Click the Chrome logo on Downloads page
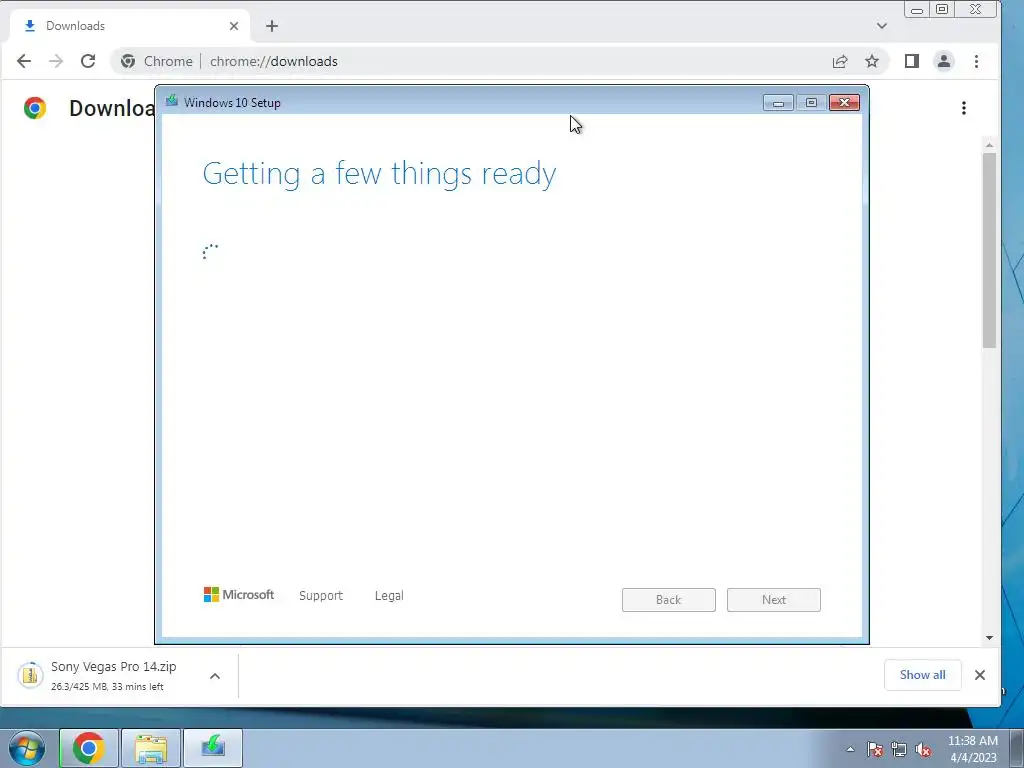Image resolution: width=1024 pixels, height=768 pixels. (35, 108)
